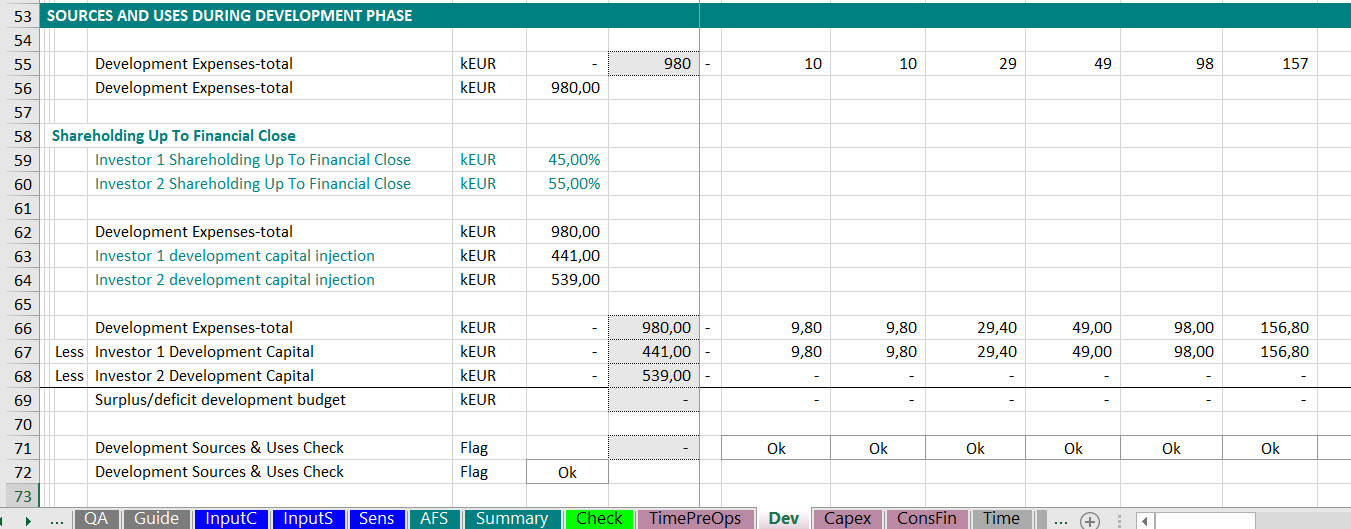Select the Time sheet tab
Viewport: 1351px width, 529px height.
point(1001,519)
